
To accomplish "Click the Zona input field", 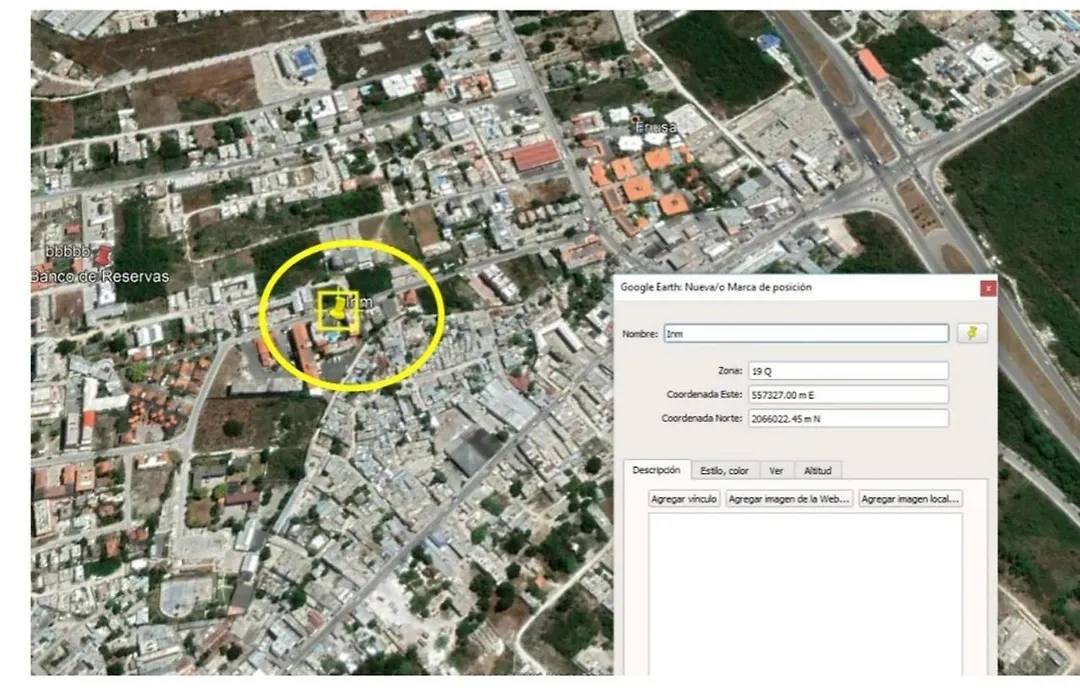I will pyautogui.click(x=848, y=371).
